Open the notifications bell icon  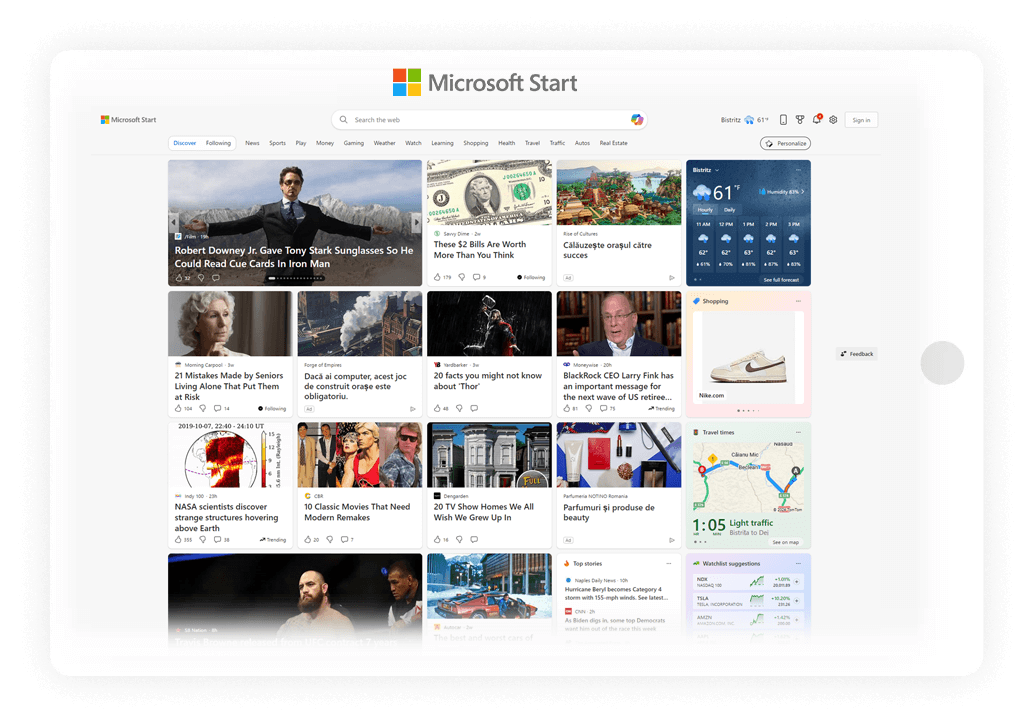point(817,119)
